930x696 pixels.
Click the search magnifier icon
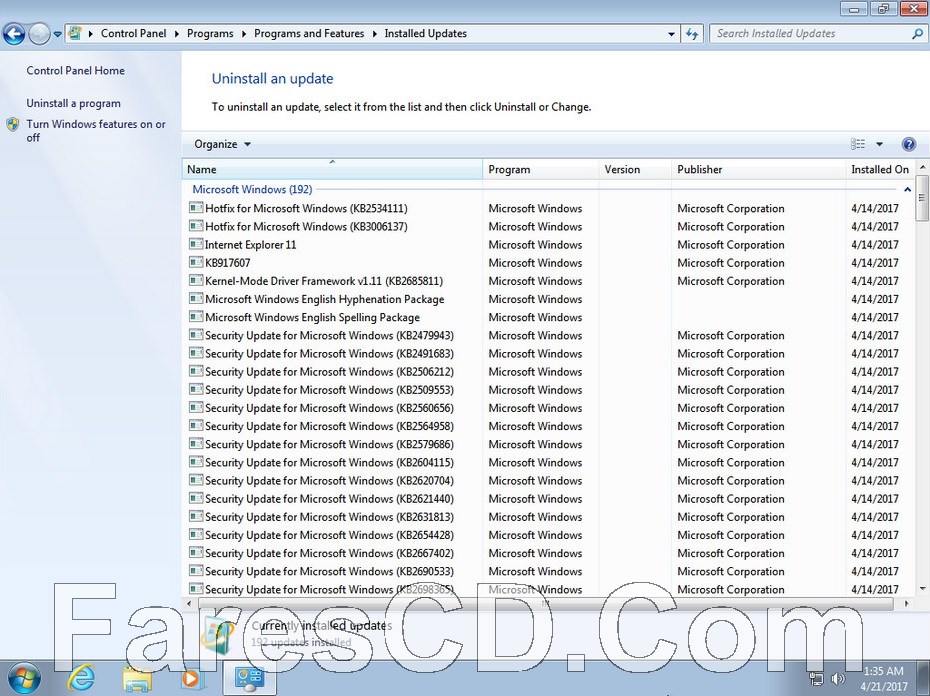pos(917,34)
